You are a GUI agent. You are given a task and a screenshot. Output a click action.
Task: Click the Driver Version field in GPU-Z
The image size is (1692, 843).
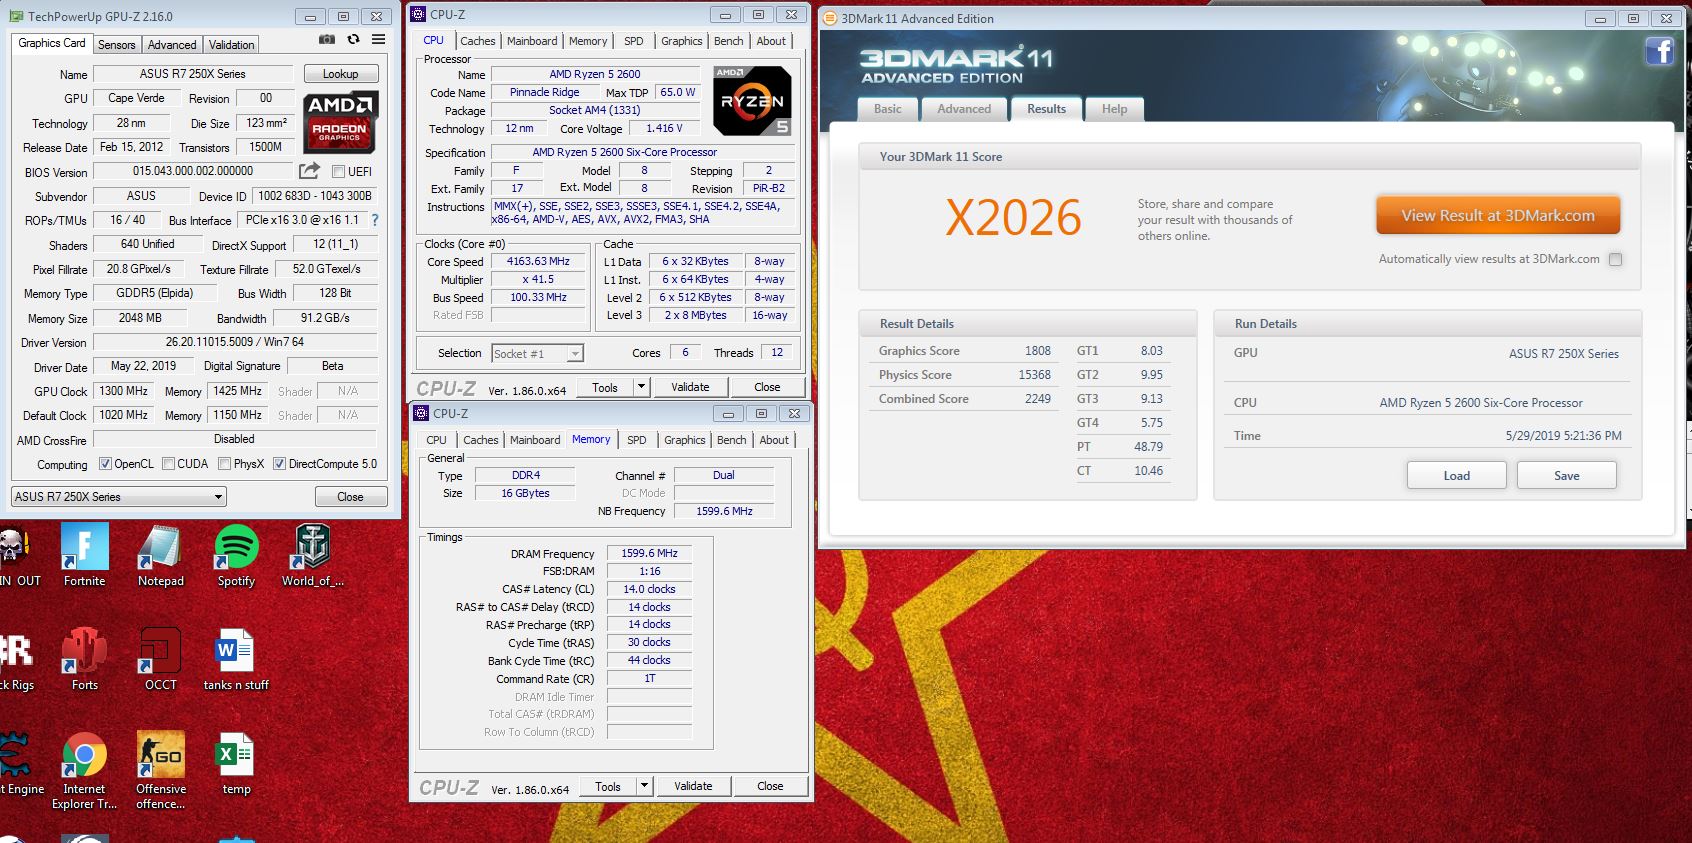coord(235,342)
